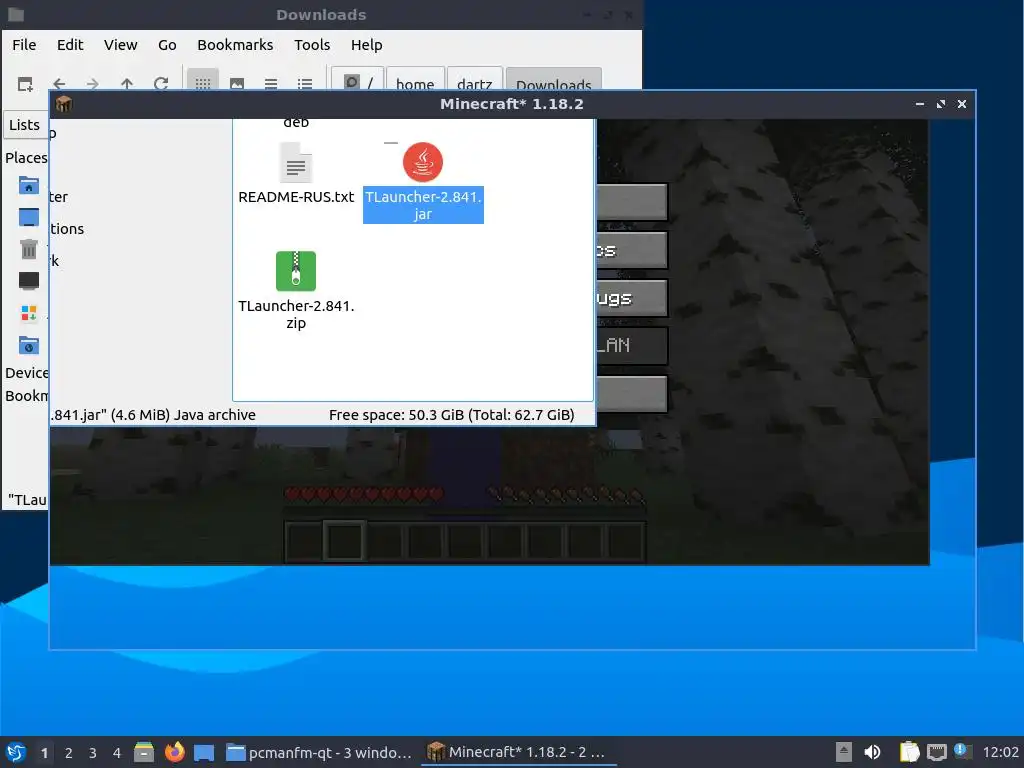Open removable media tray icon
Viewport: 1024px width, 768px height.
(844, 752)
